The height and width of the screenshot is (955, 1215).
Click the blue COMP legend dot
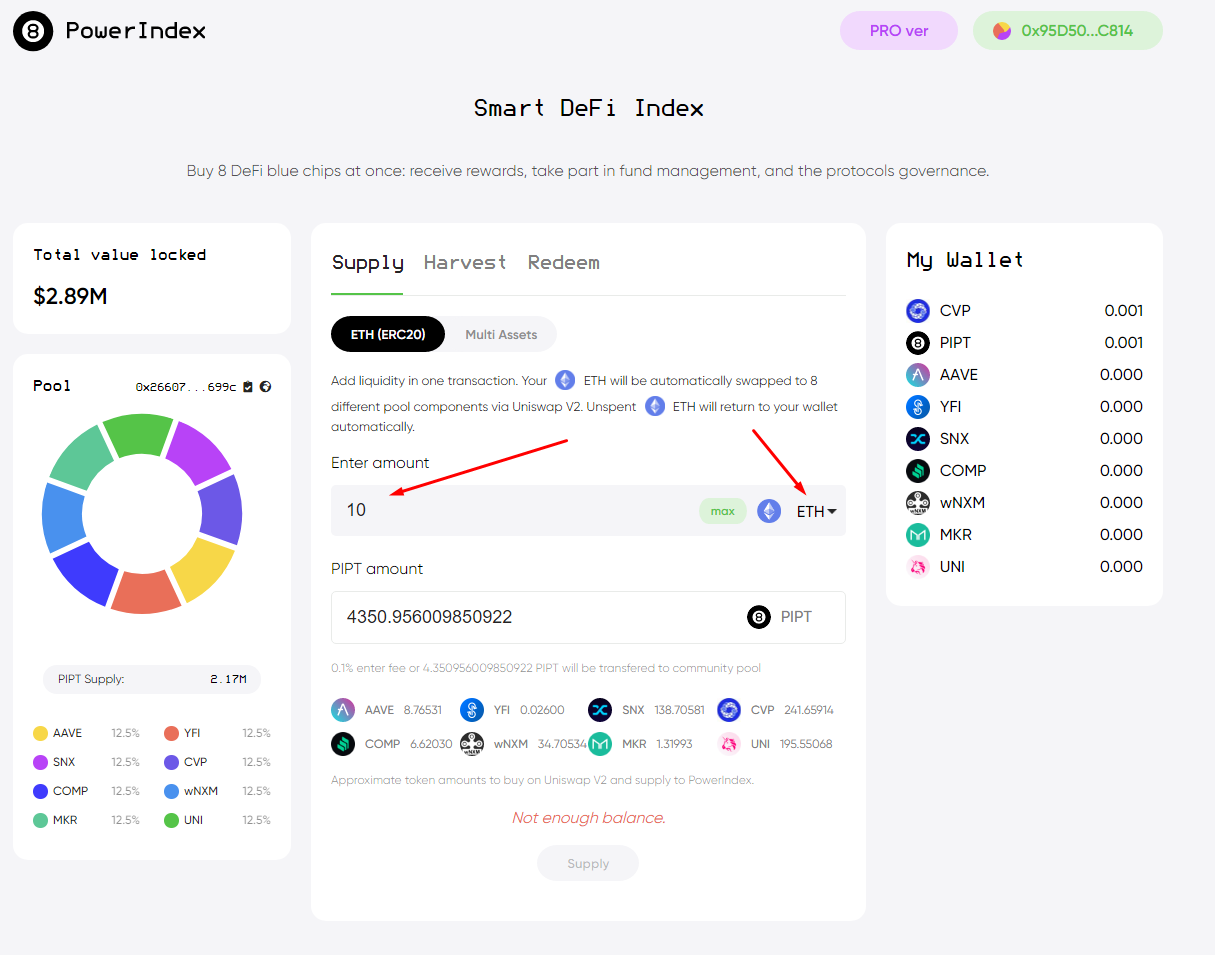41,791
